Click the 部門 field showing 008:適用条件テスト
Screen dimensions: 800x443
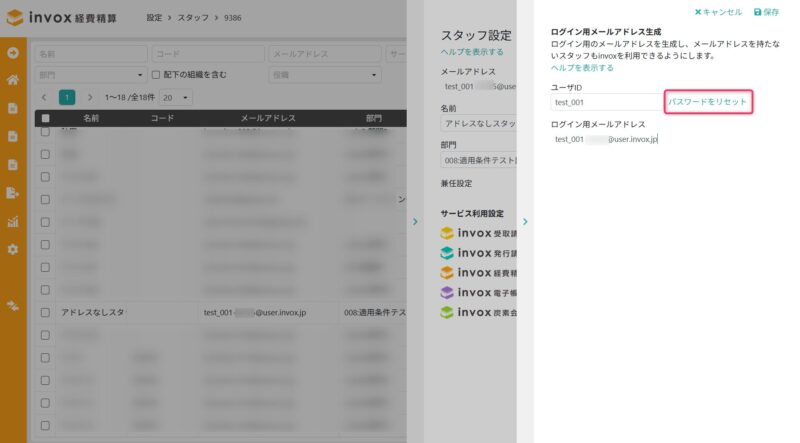pos(479,160)
